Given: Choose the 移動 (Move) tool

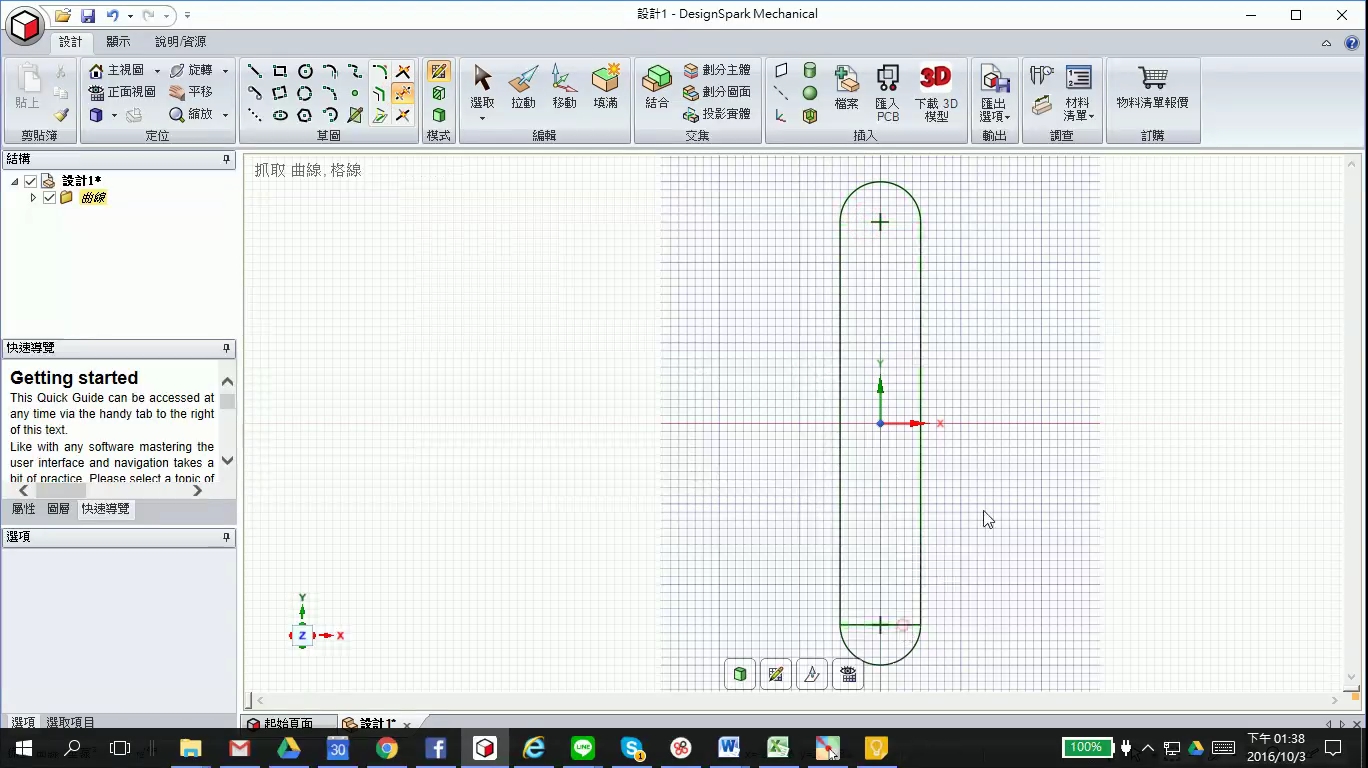Looking at the screenshot, I should coord(564,87).
